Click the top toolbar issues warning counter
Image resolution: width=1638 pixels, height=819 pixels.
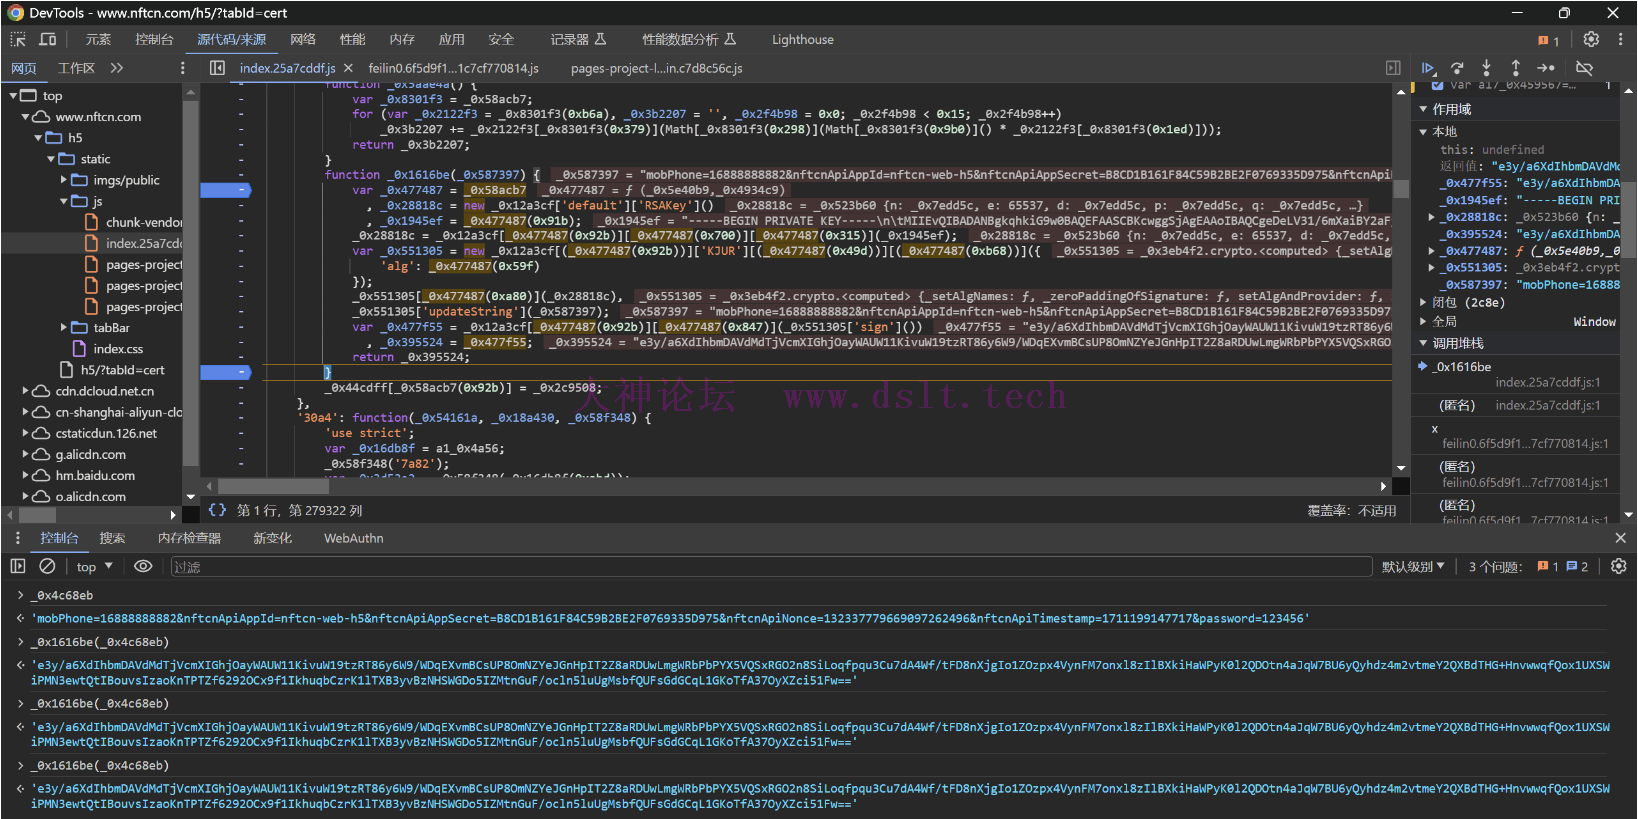click(x=1549, y=40)
